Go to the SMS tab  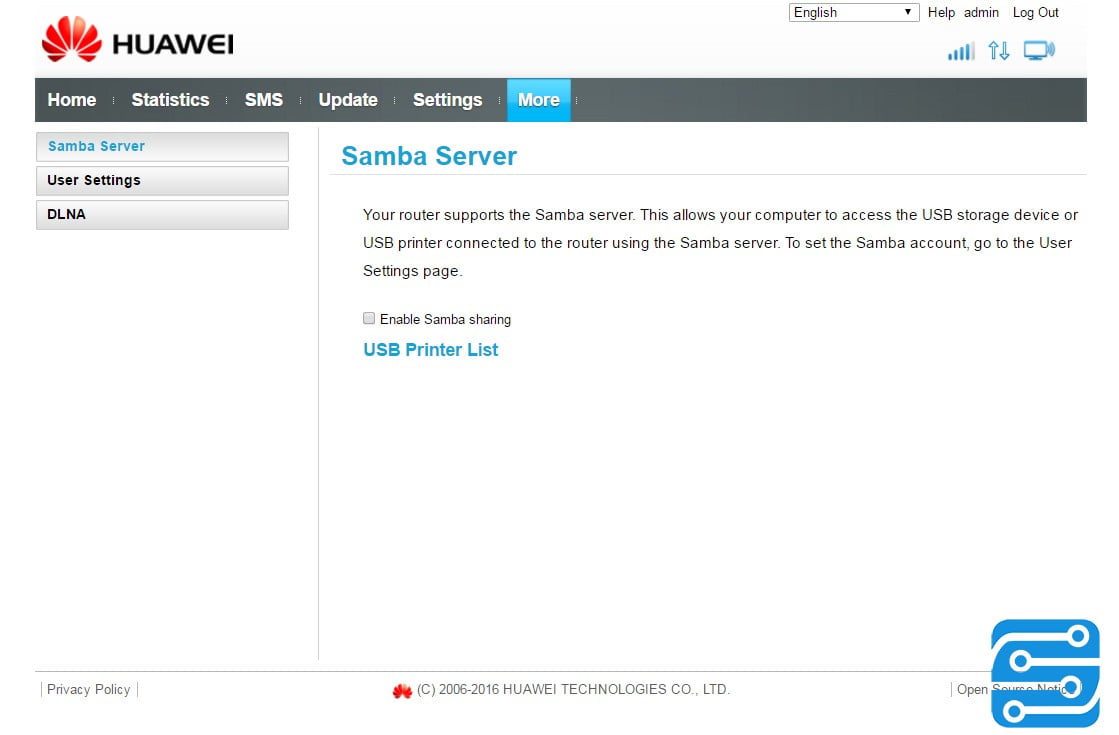tap(264, 100)
